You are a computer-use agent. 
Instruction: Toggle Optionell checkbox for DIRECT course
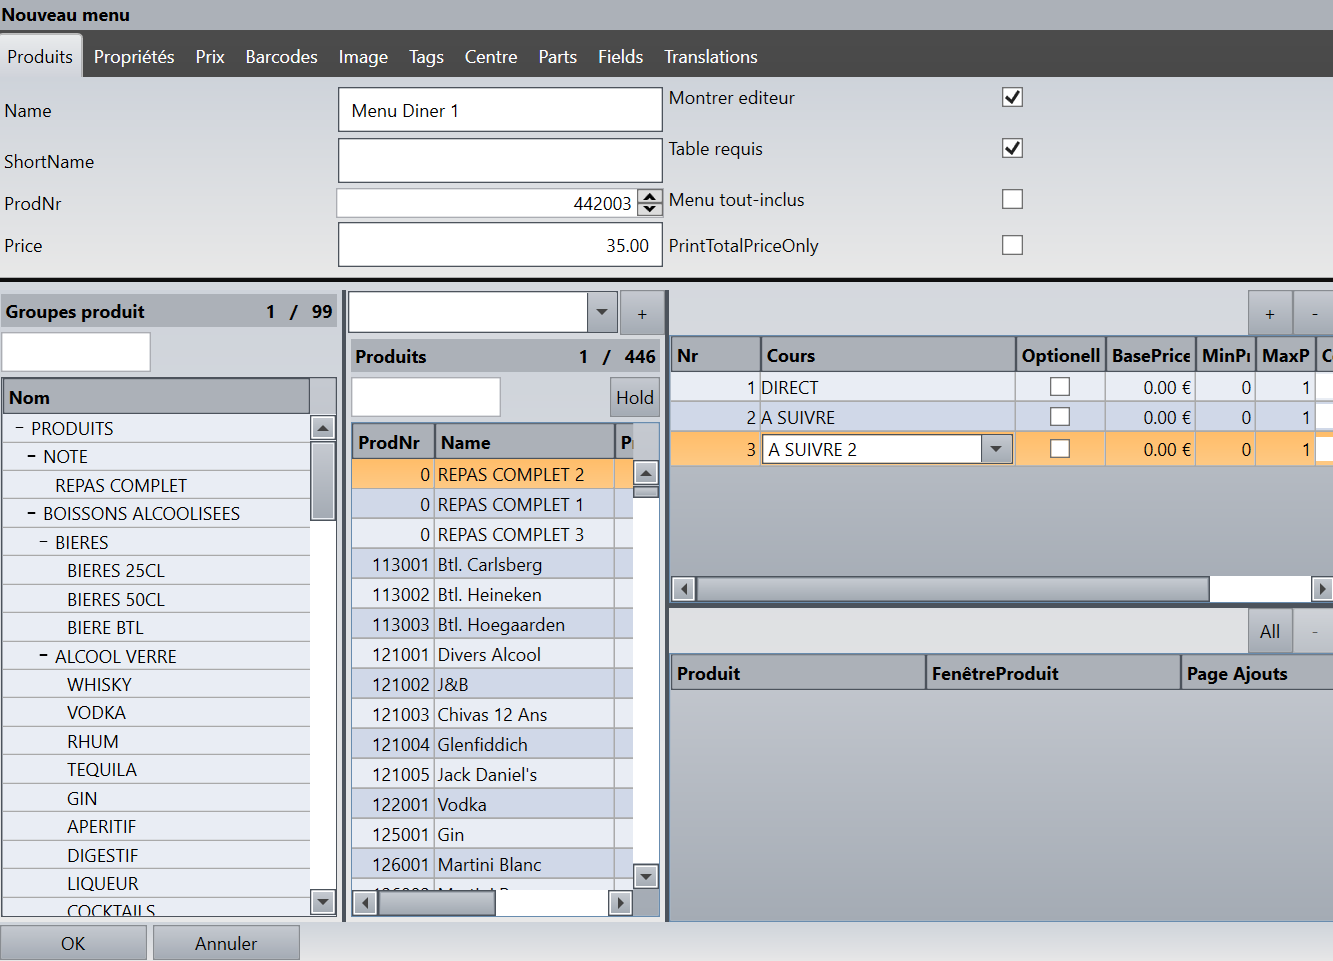click(1060, 387)
